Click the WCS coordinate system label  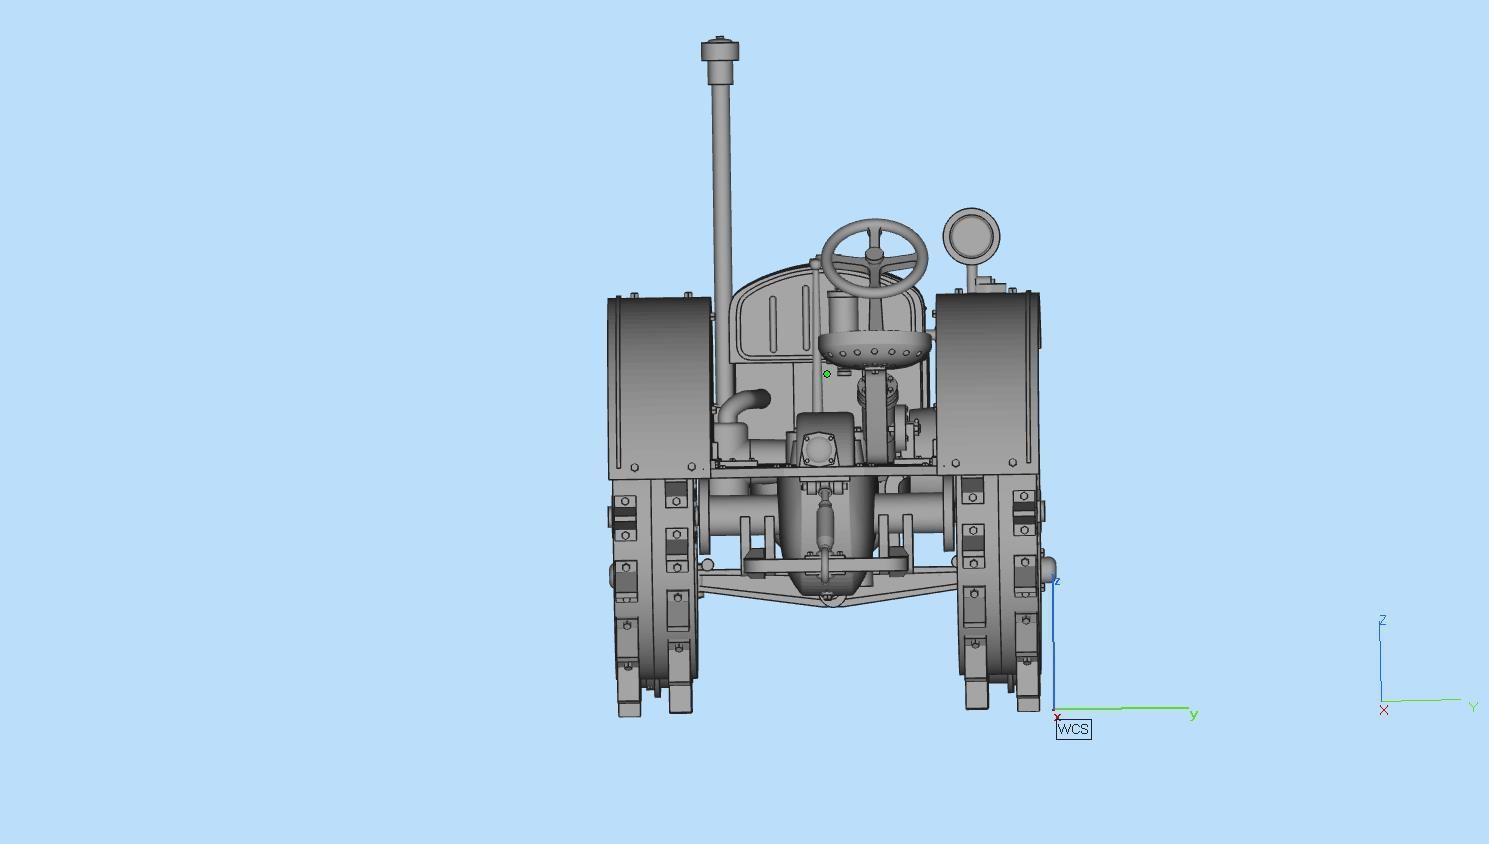(x=1073, y=729)
